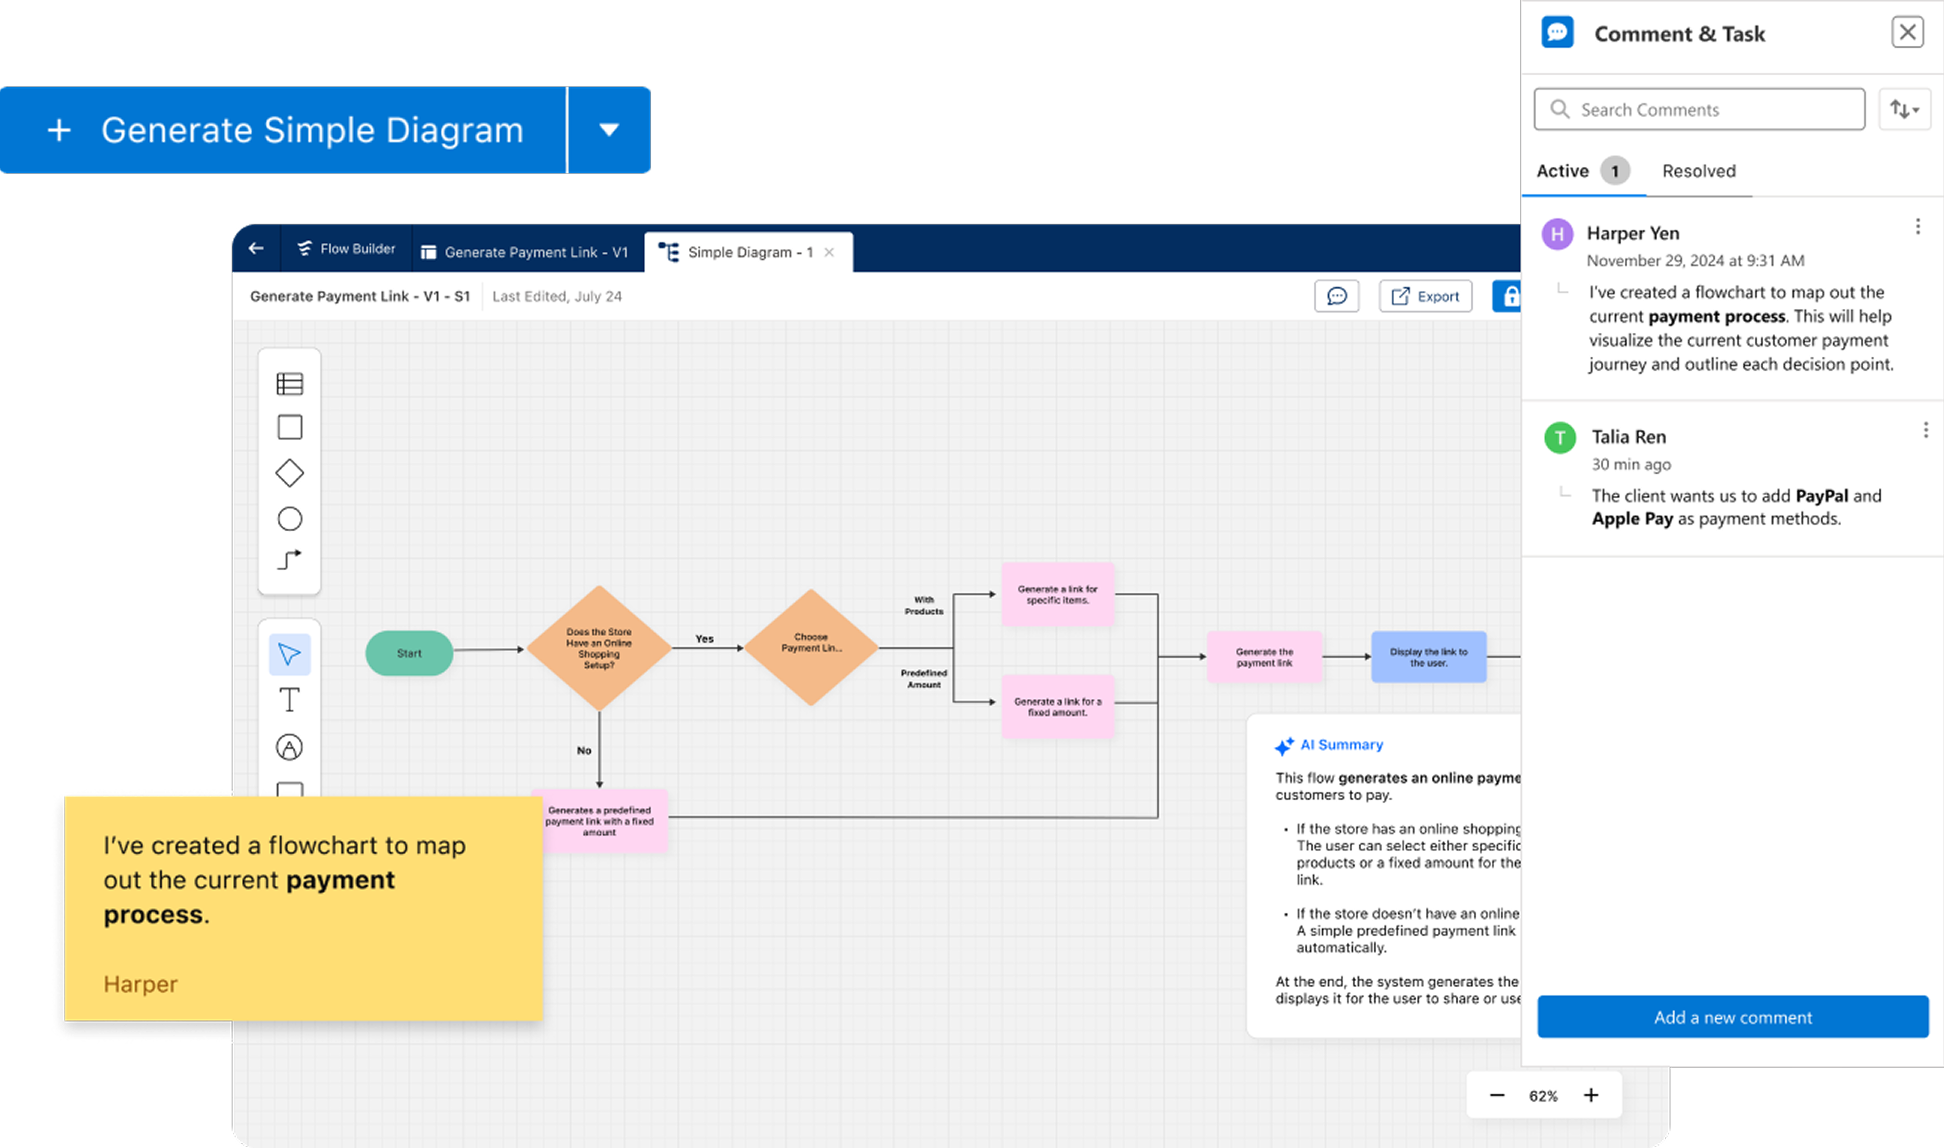The image size is (1944, 1148).
Task: Click the blue lock icon button
Action: tap(1507, 296)
